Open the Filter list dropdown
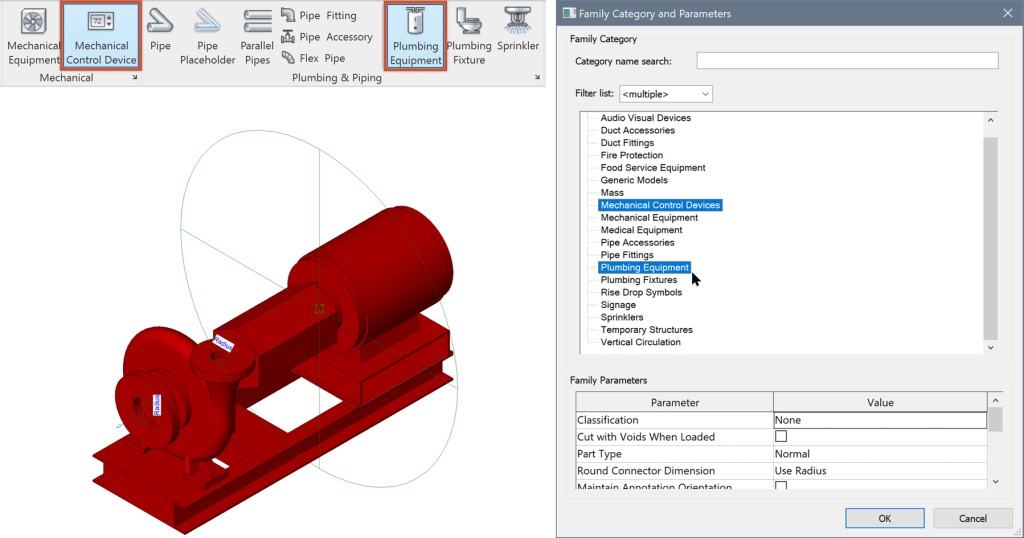1024x538 pixels. [665, 94]
